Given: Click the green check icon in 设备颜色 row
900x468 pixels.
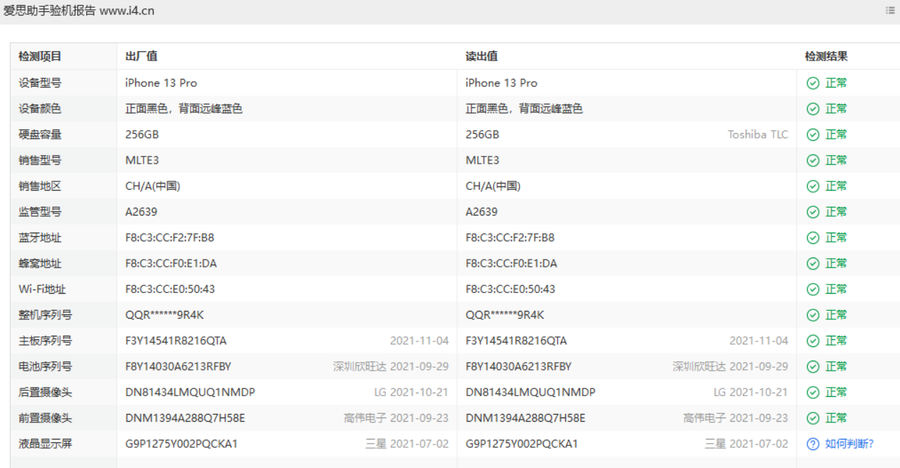Looking at the screenshot, I should tap(813, 109).
